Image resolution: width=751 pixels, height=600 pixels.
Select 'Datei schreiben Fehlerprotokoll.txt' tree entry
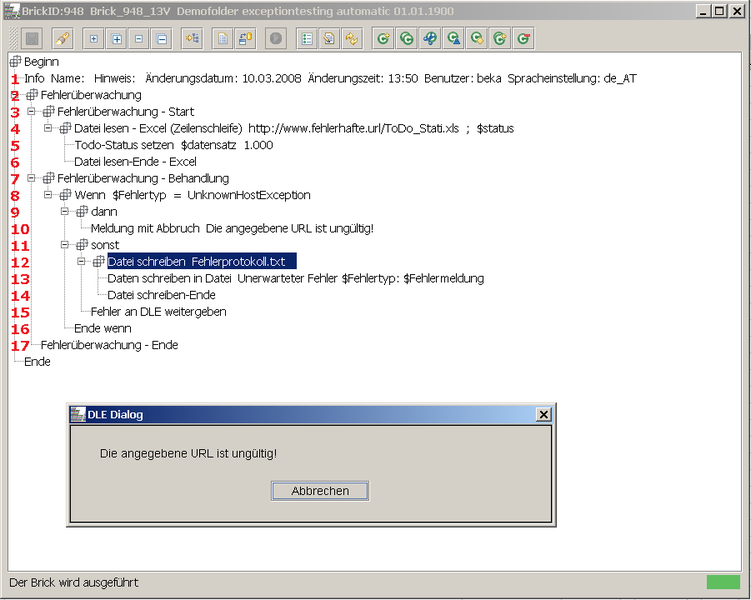click(201, 262)
